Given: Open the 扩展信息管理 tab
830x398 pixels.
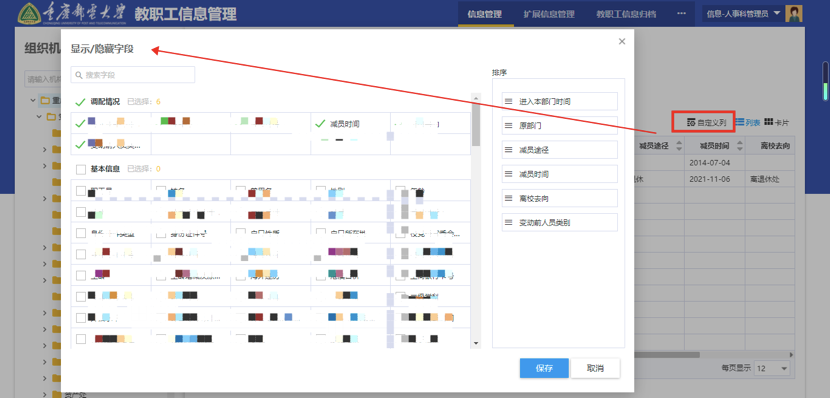Looking at the screenshot, I should [549, 14].
